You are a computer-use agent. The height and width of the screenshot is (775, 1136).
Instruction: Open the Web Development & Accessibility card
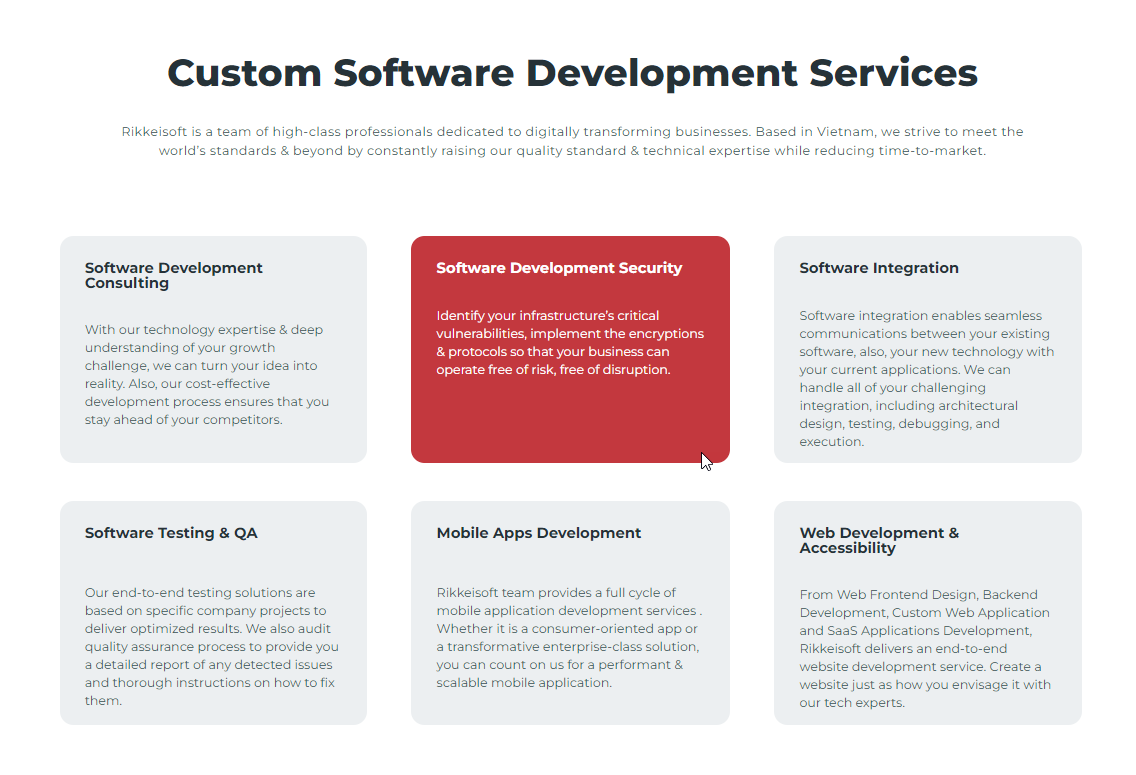click(x=927, y=613)
